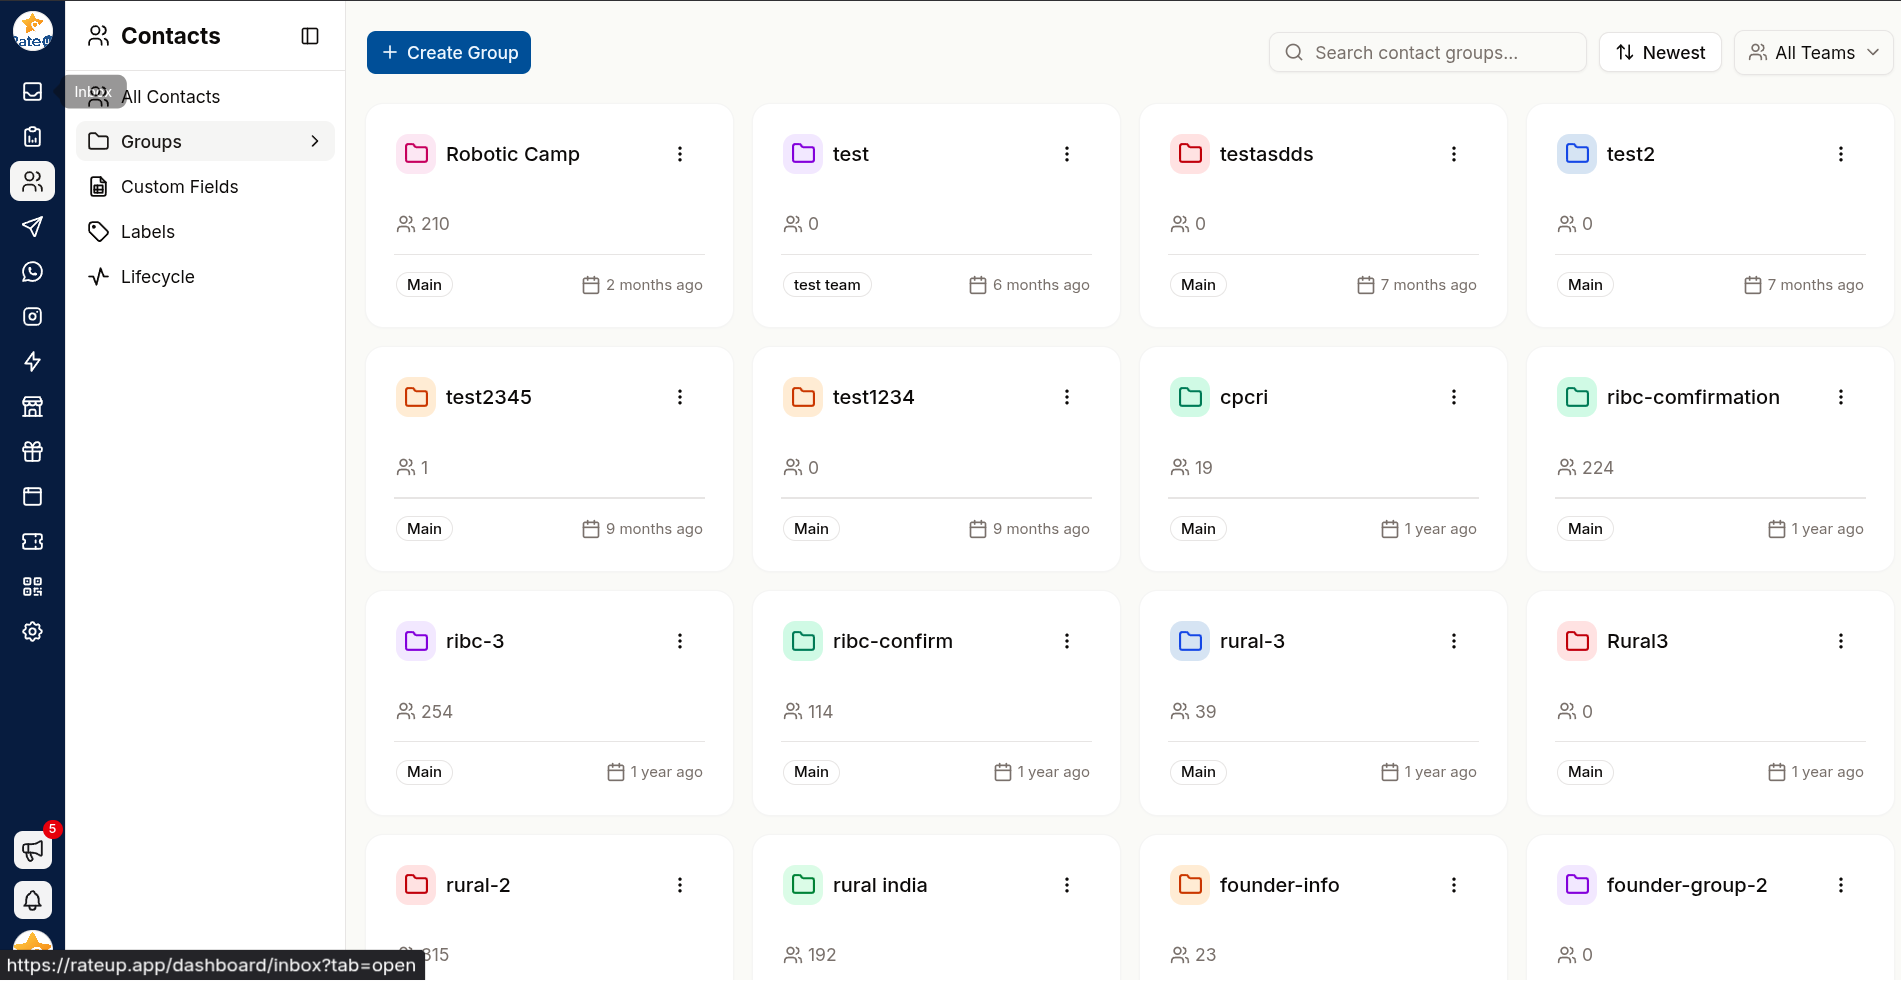Open options menu for test group
Image resolution: width=1901 pixels, height=1002 pixels.
(1067, 154)
